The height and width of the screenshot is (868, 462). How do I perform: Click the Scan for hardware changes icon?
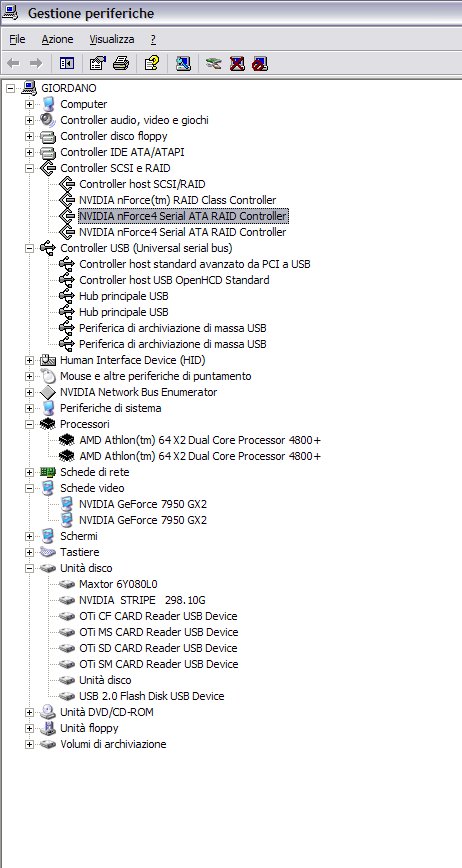point(183,64)
